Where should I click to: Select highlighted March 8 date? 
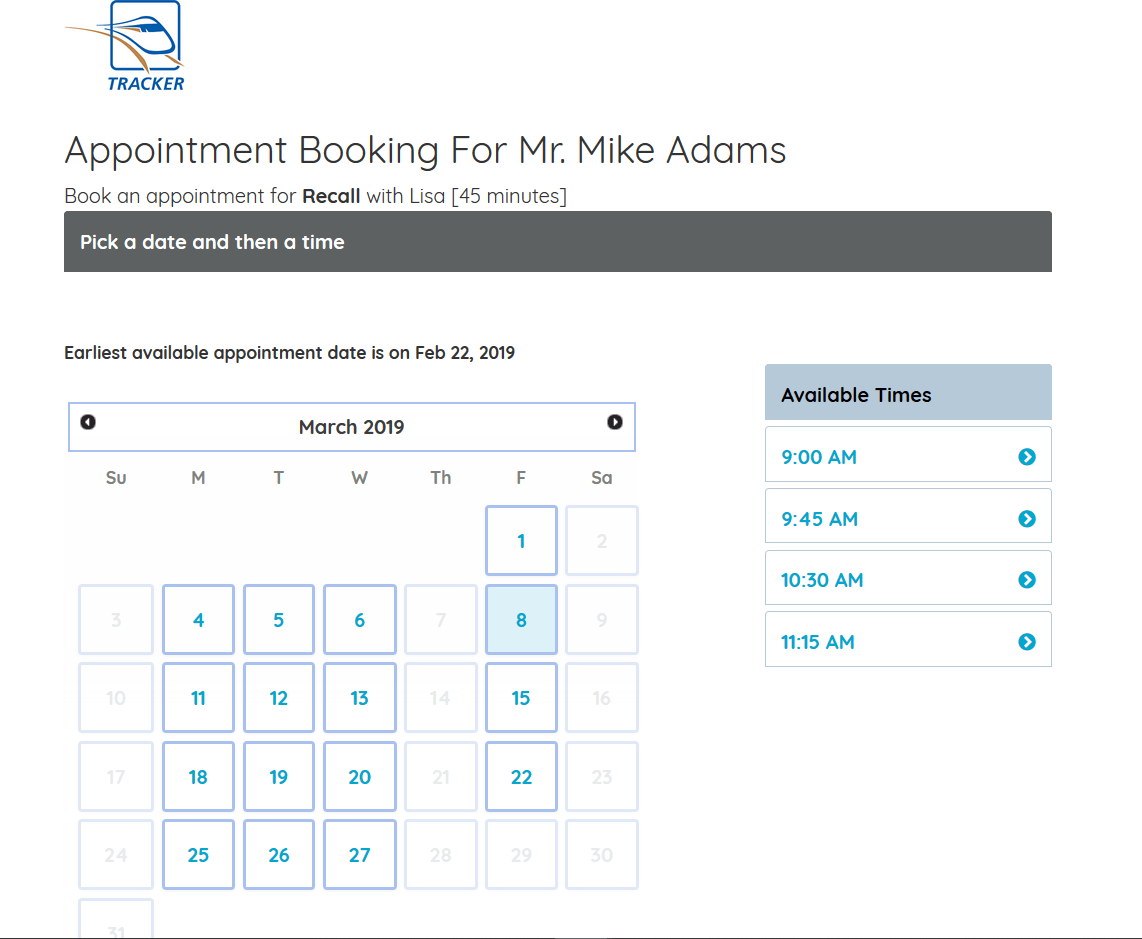click(521, 619)
